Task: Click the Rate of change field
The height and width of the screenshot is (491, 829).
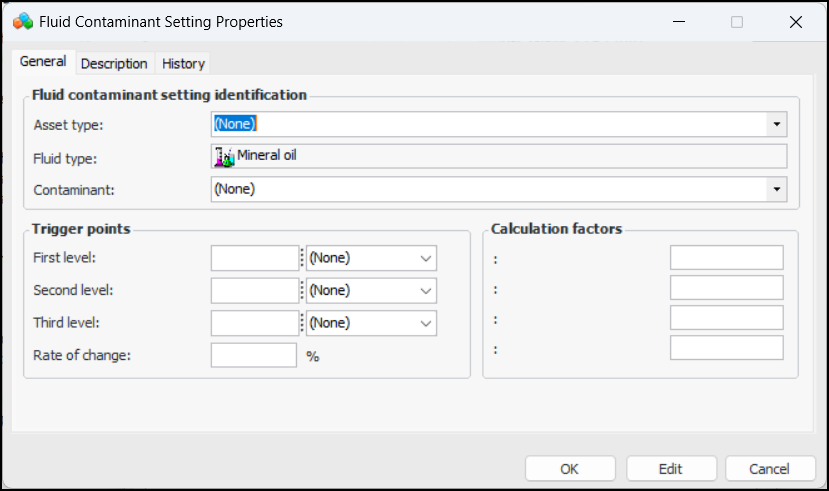Action: pos(253,356)
